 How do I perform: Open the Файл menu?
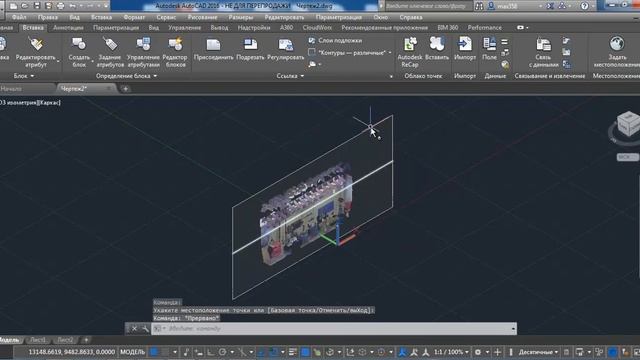point(19,18)
